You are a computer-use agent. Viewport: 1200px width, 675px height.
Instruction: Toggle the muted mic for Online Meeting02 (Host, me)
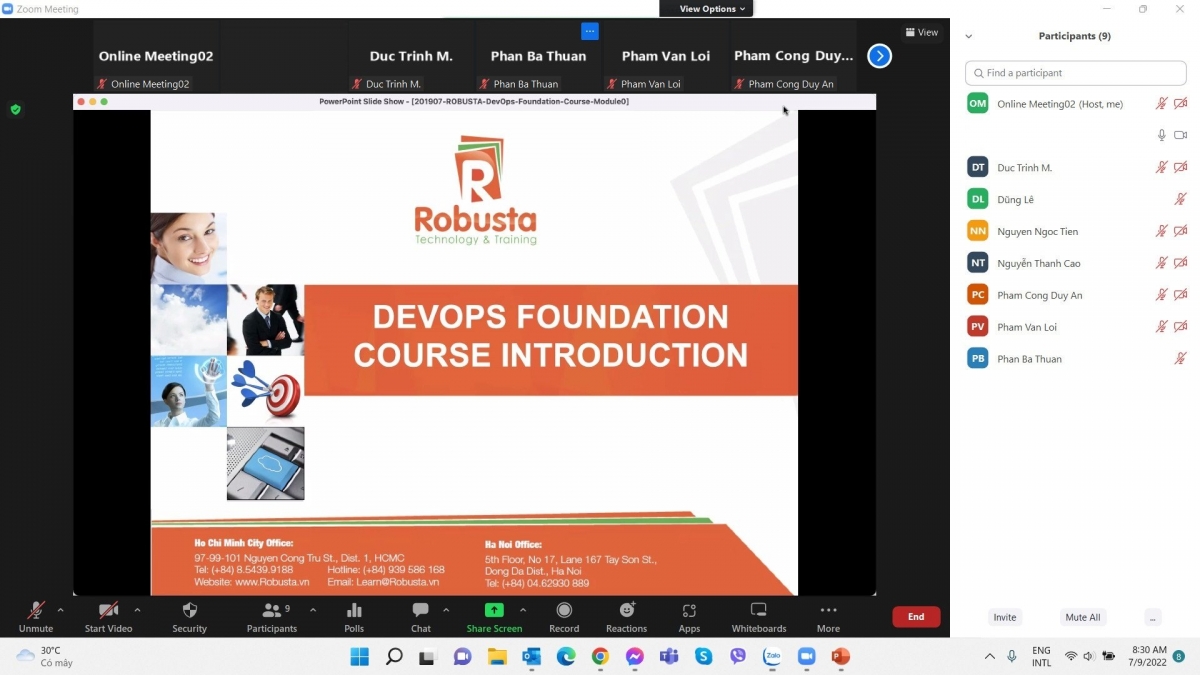coord(1162,104)
